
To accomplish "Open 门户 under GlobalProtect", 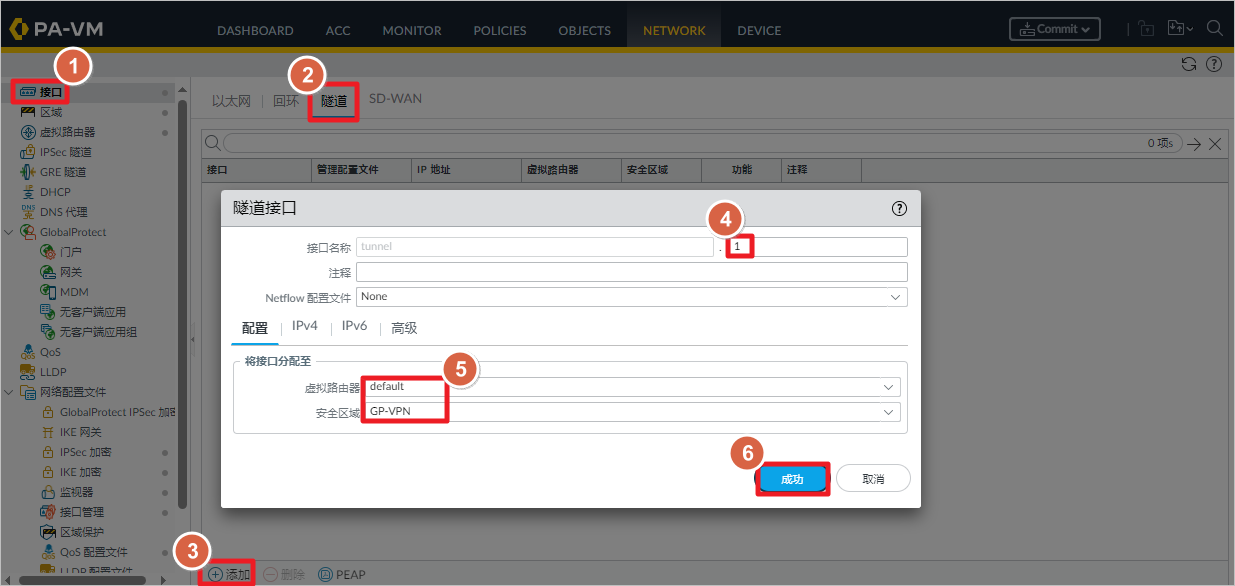I will click(x=70, y=252).
